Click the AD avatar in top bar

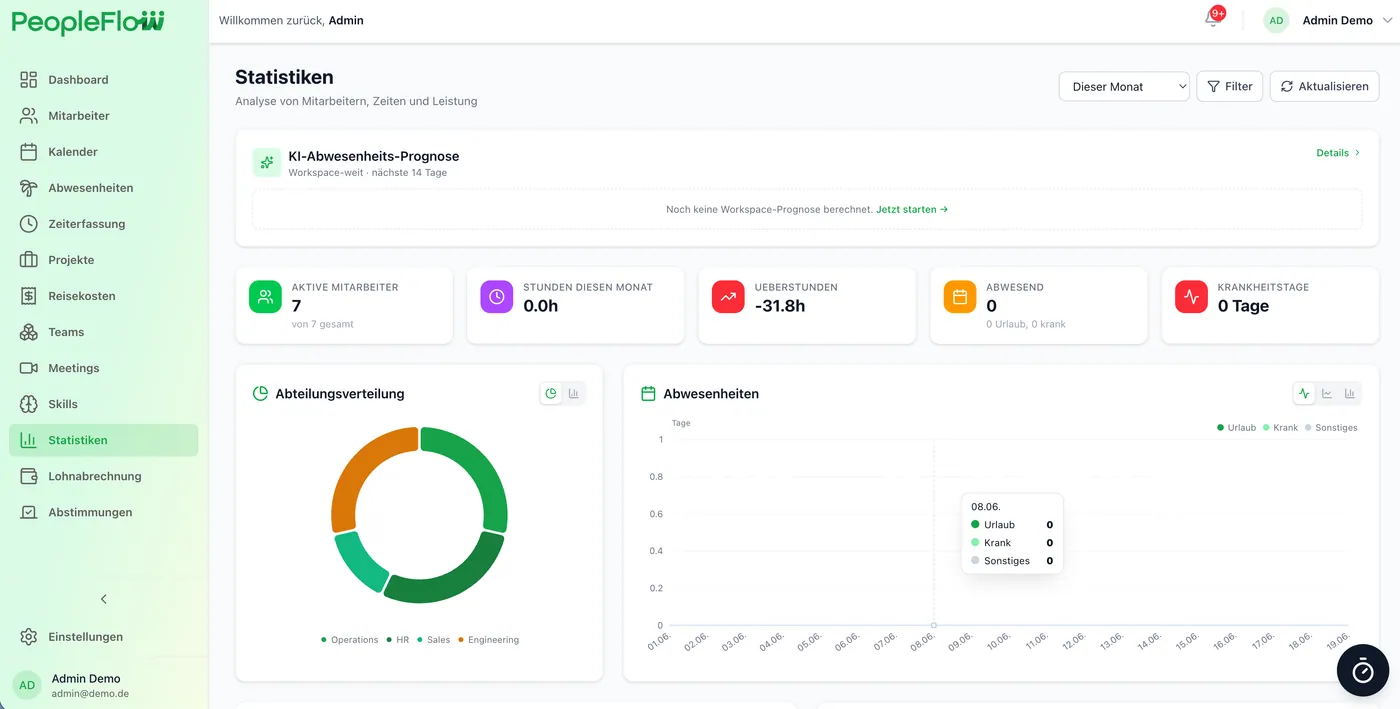point(1276,20)
